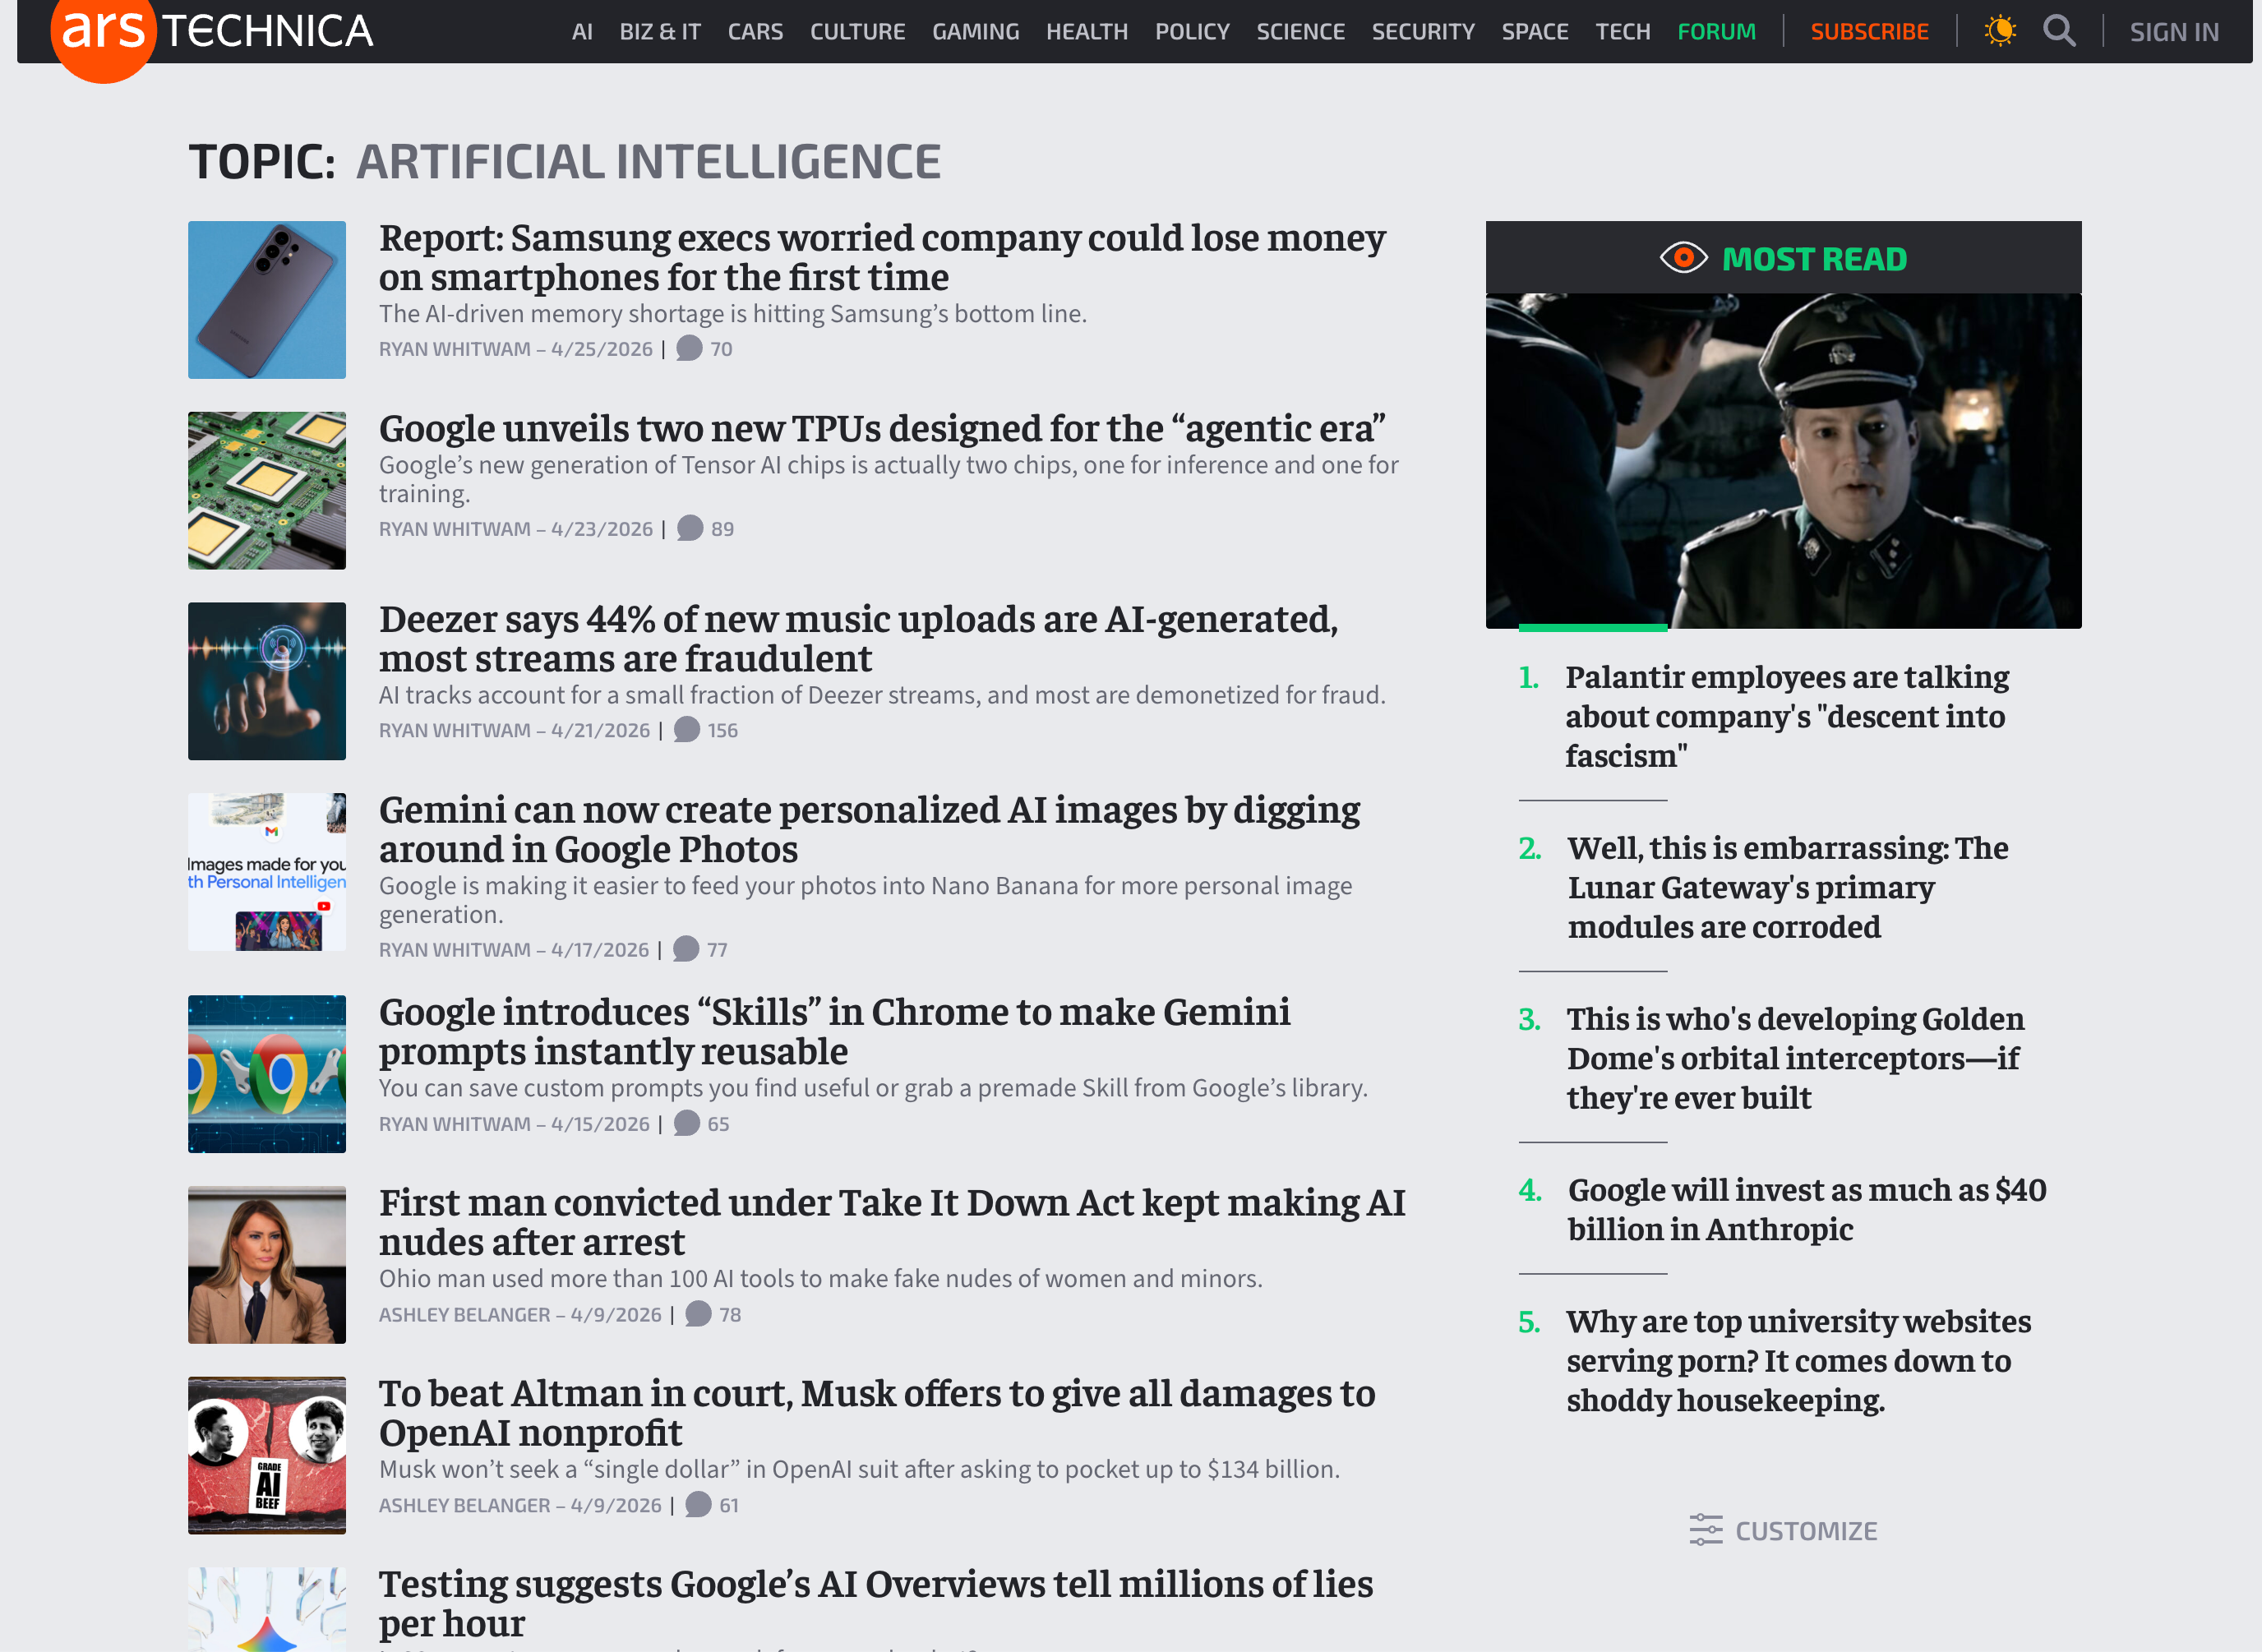Viewport: 2262px width, 1652px height.
Task: Go to the Cars section
Action: [755, 32]
